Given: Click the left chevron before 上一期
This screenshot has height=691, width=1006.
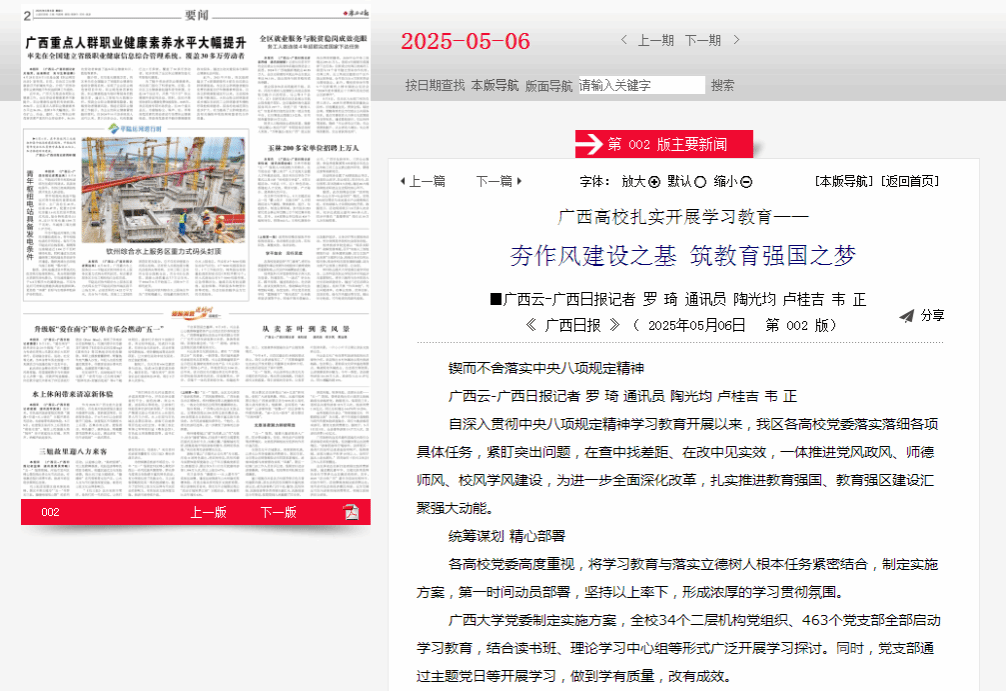Looking at the screenshot, I should coord(625,40).
